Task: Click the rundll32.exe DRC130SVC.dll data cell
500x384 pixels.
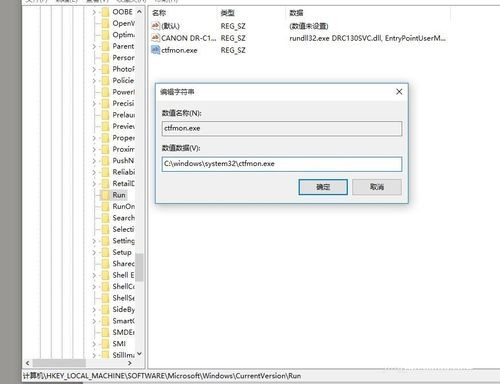Action: coord(367,38)
